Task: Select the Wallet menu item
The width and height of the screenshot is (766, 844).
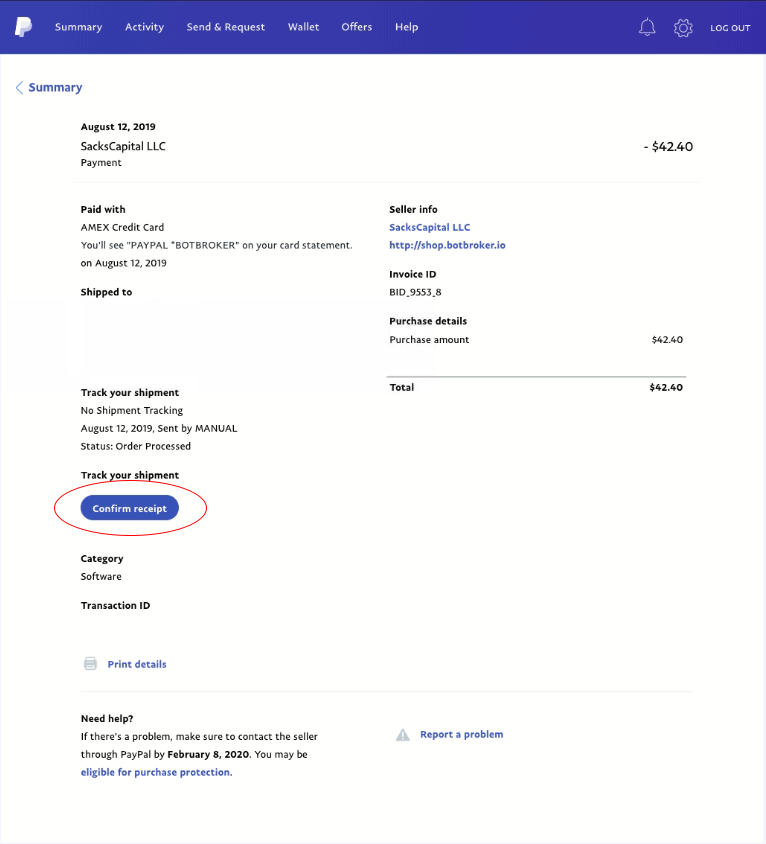Action: pos(303,27)
